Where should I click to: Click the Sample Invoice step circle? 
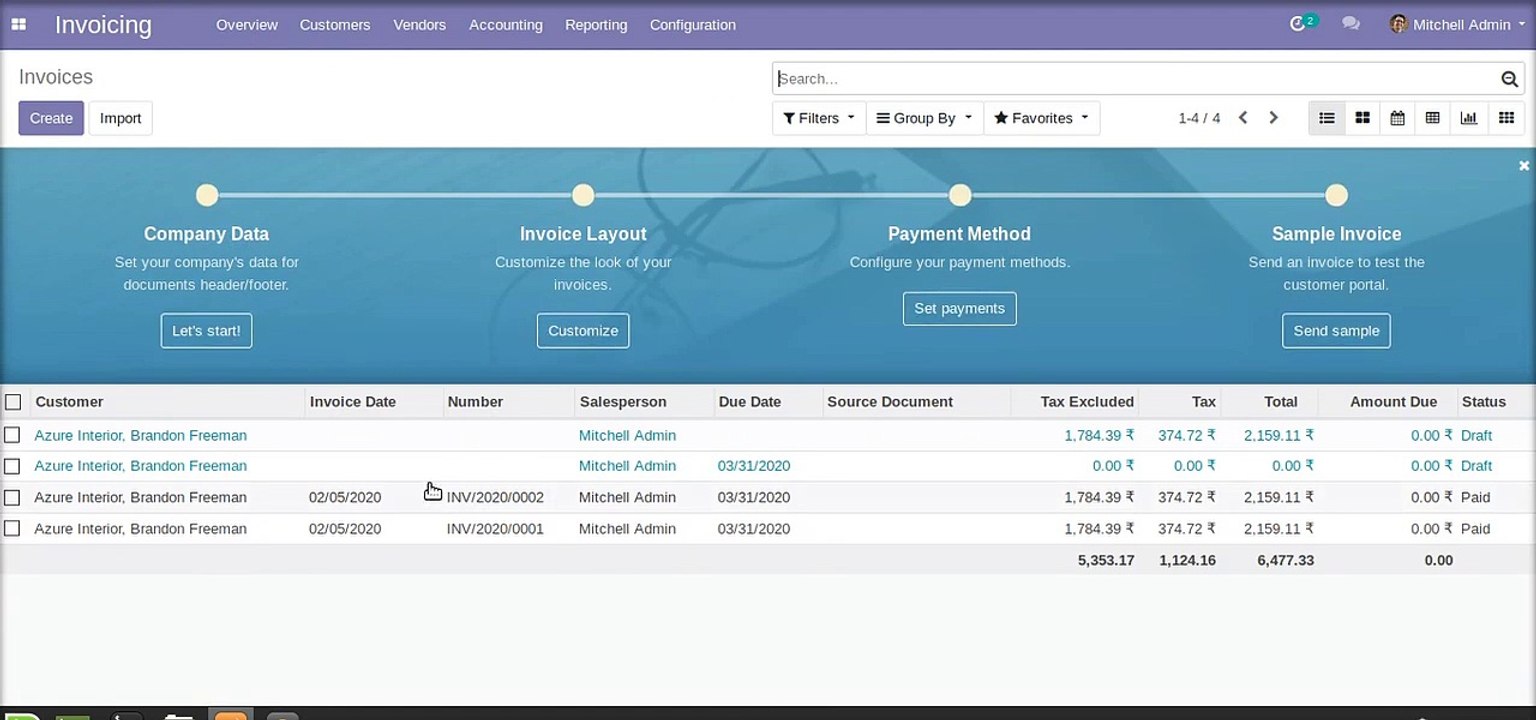pos(1336,195)
